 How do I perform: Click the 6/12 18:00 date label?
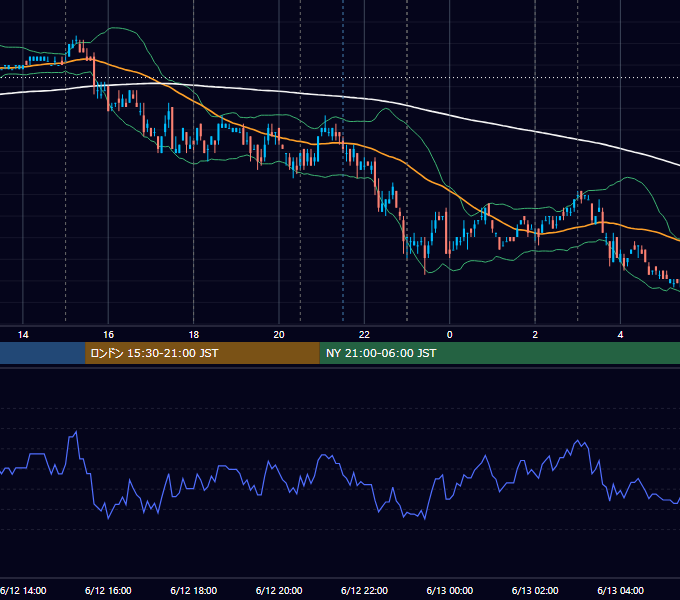194,590
